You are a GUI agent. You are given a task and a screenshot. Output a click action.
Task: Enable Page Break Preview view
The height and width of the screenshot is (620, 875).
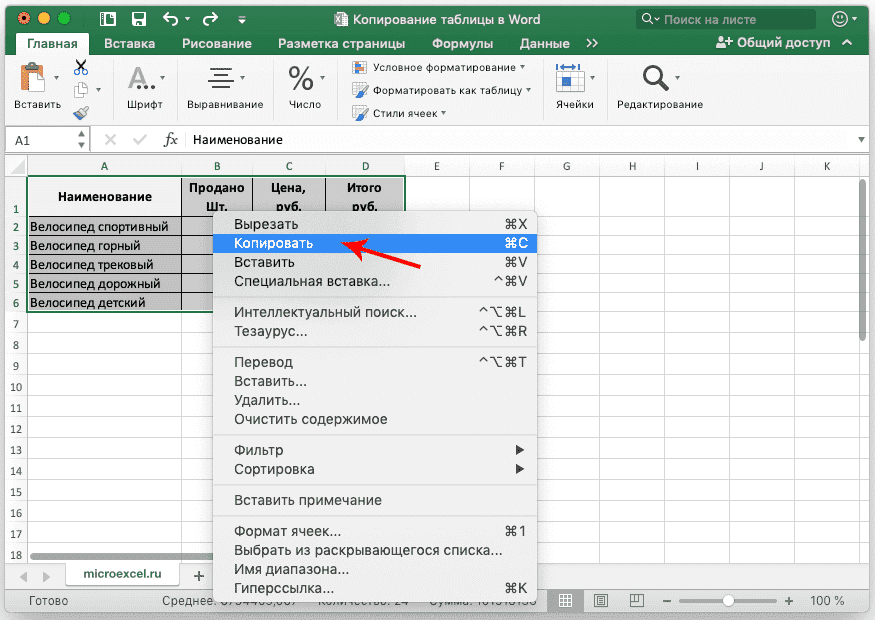[636, 600]
